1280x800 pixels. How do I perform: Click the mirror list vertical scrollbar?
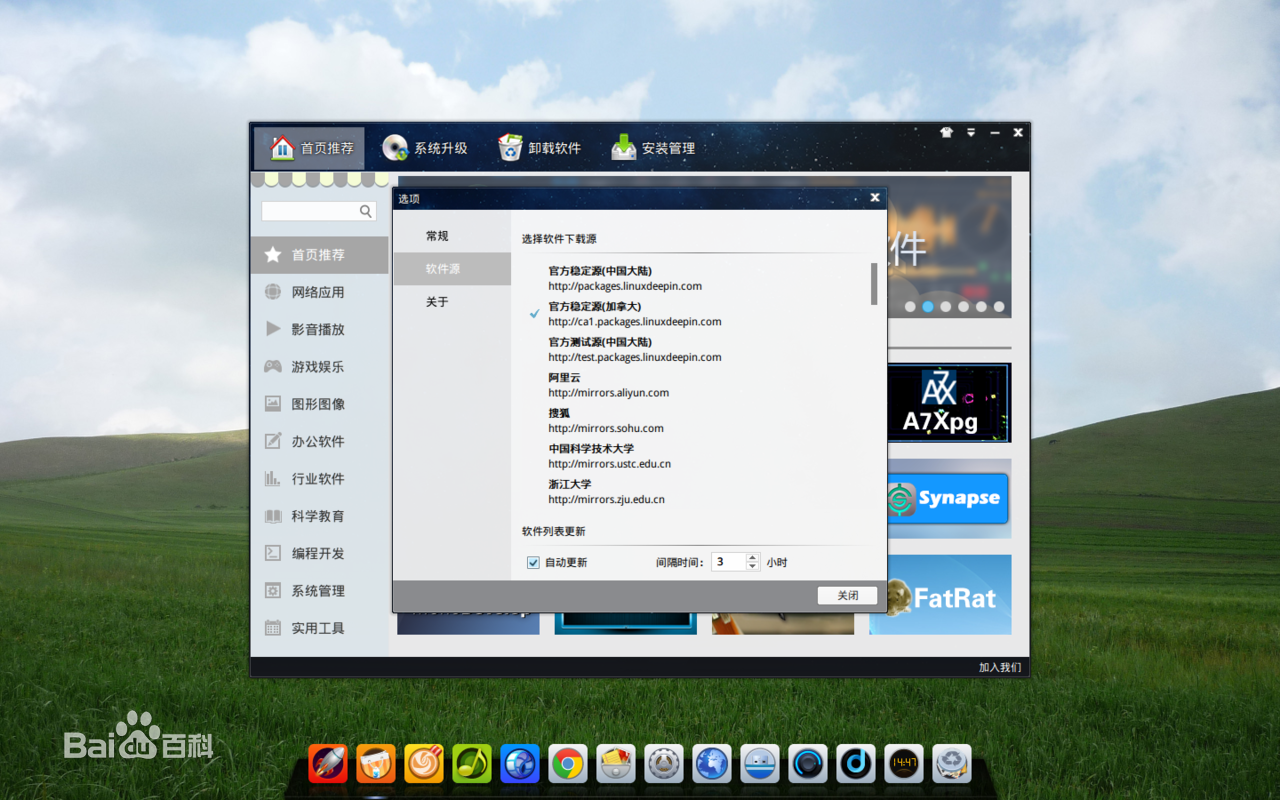(874, 284)
